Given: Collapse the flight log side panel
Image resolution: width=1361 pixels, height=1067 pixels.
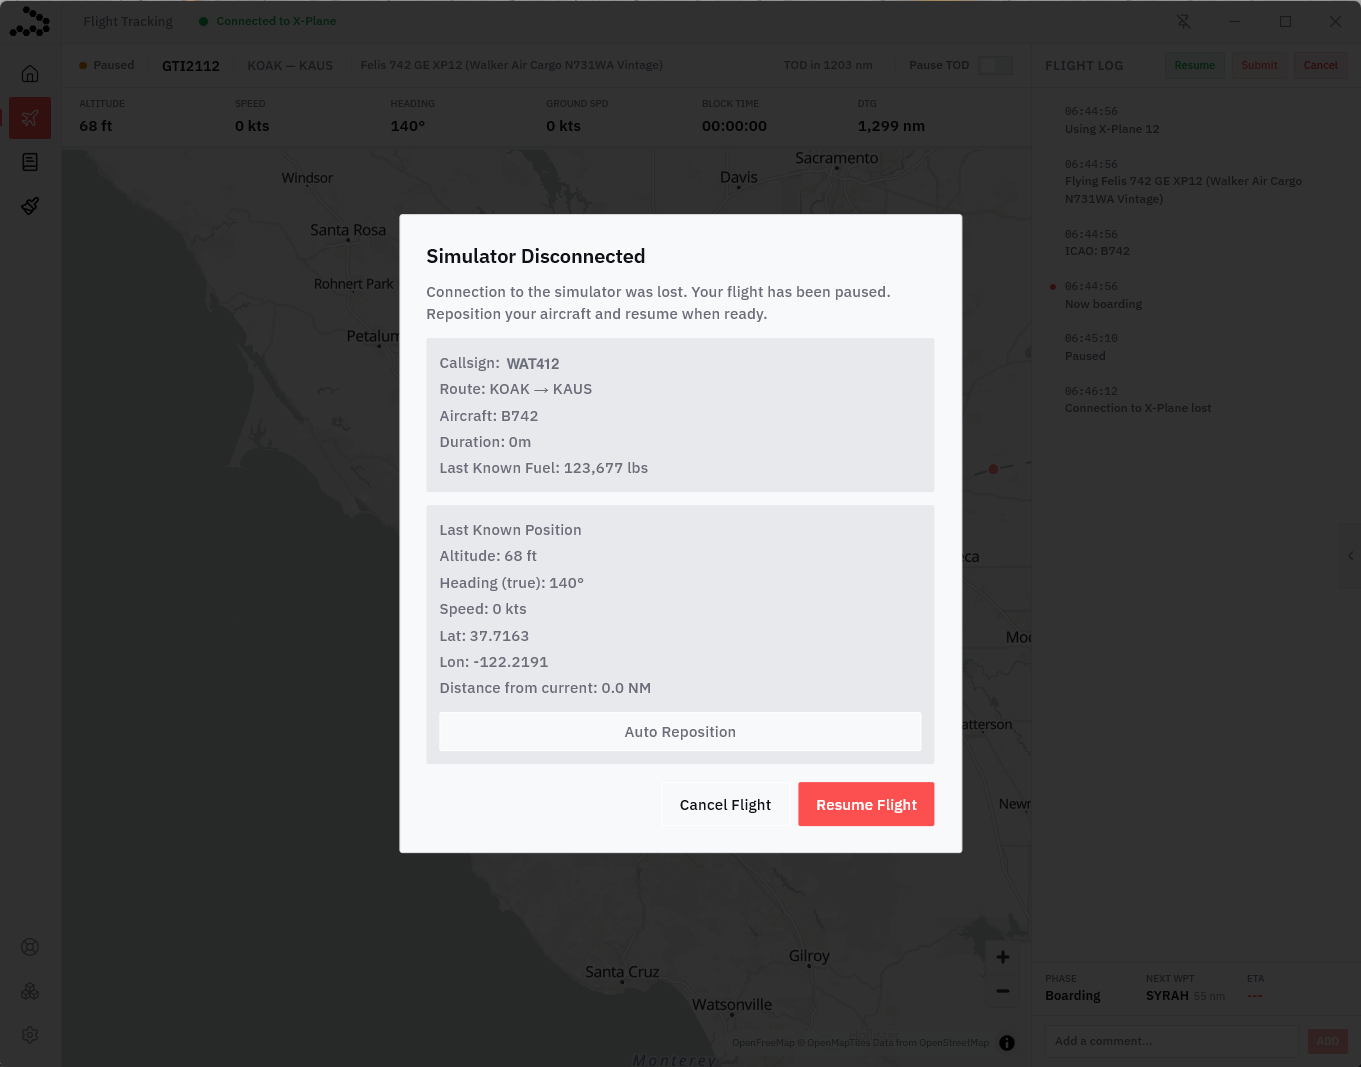Looking at the screenshot, I should [x=1350, y=556].
